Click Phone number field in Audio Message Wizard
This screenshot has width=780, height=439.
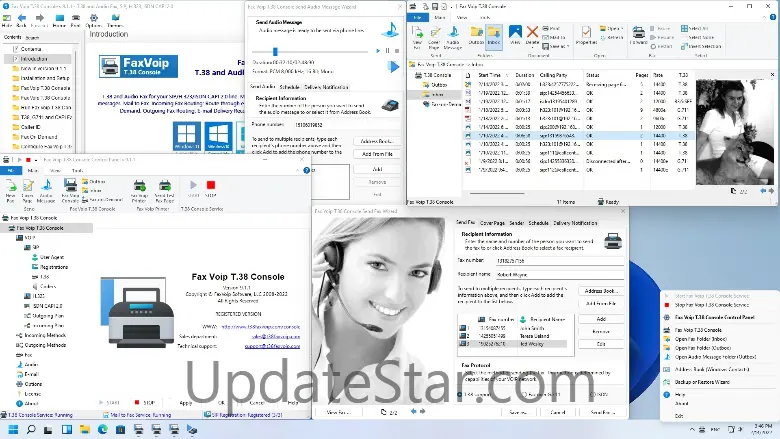click(346, 125)
